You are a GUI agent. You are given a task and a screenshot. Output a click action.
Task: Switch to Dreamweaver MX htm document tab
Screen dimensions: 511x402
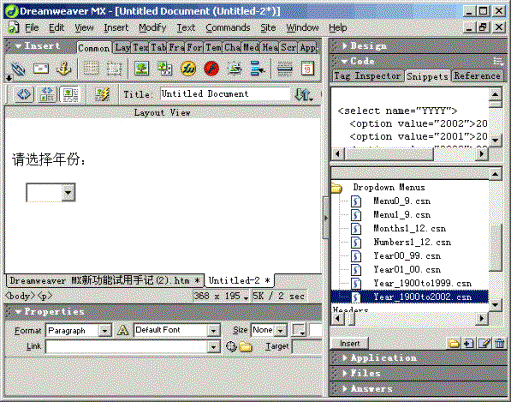coord(105,281)
